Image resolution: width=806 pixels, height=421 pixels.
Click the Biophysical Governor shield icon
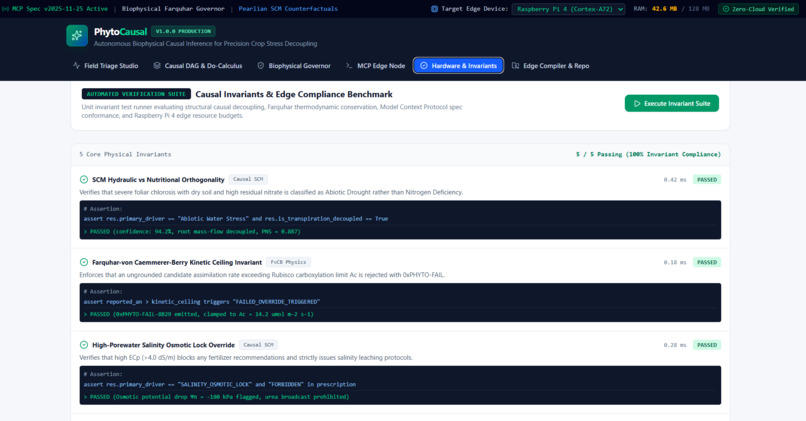pos(261,66)
